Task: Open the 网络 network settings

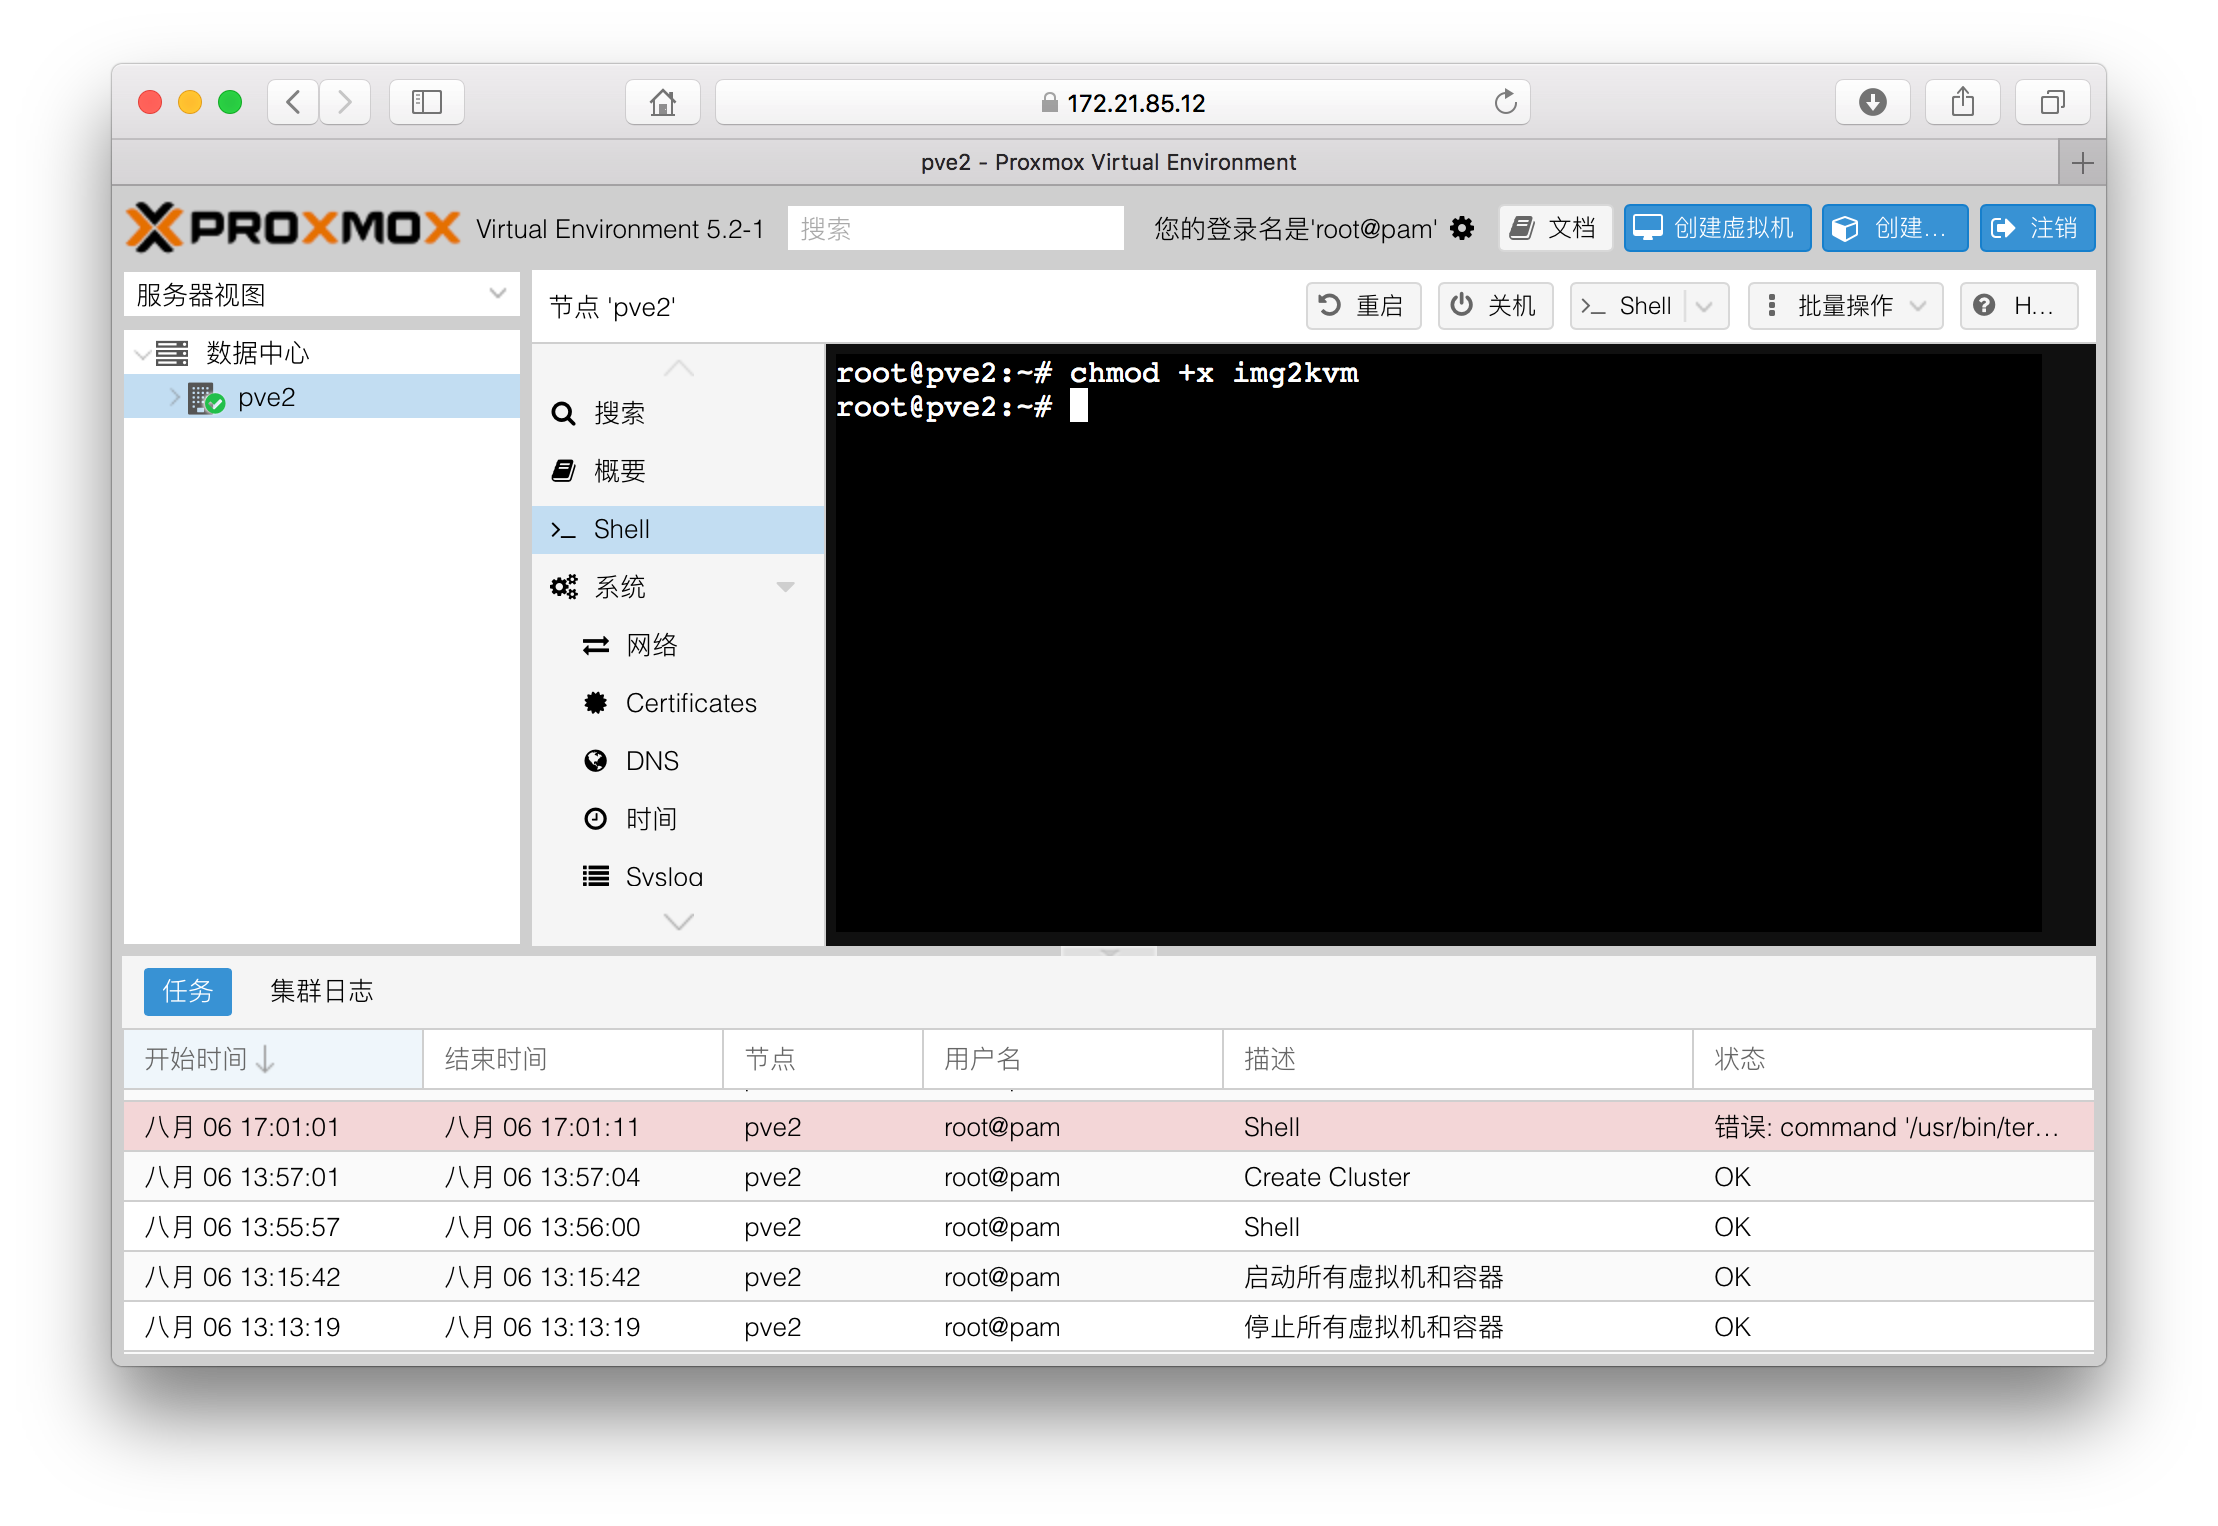Action: click(678, 645)
